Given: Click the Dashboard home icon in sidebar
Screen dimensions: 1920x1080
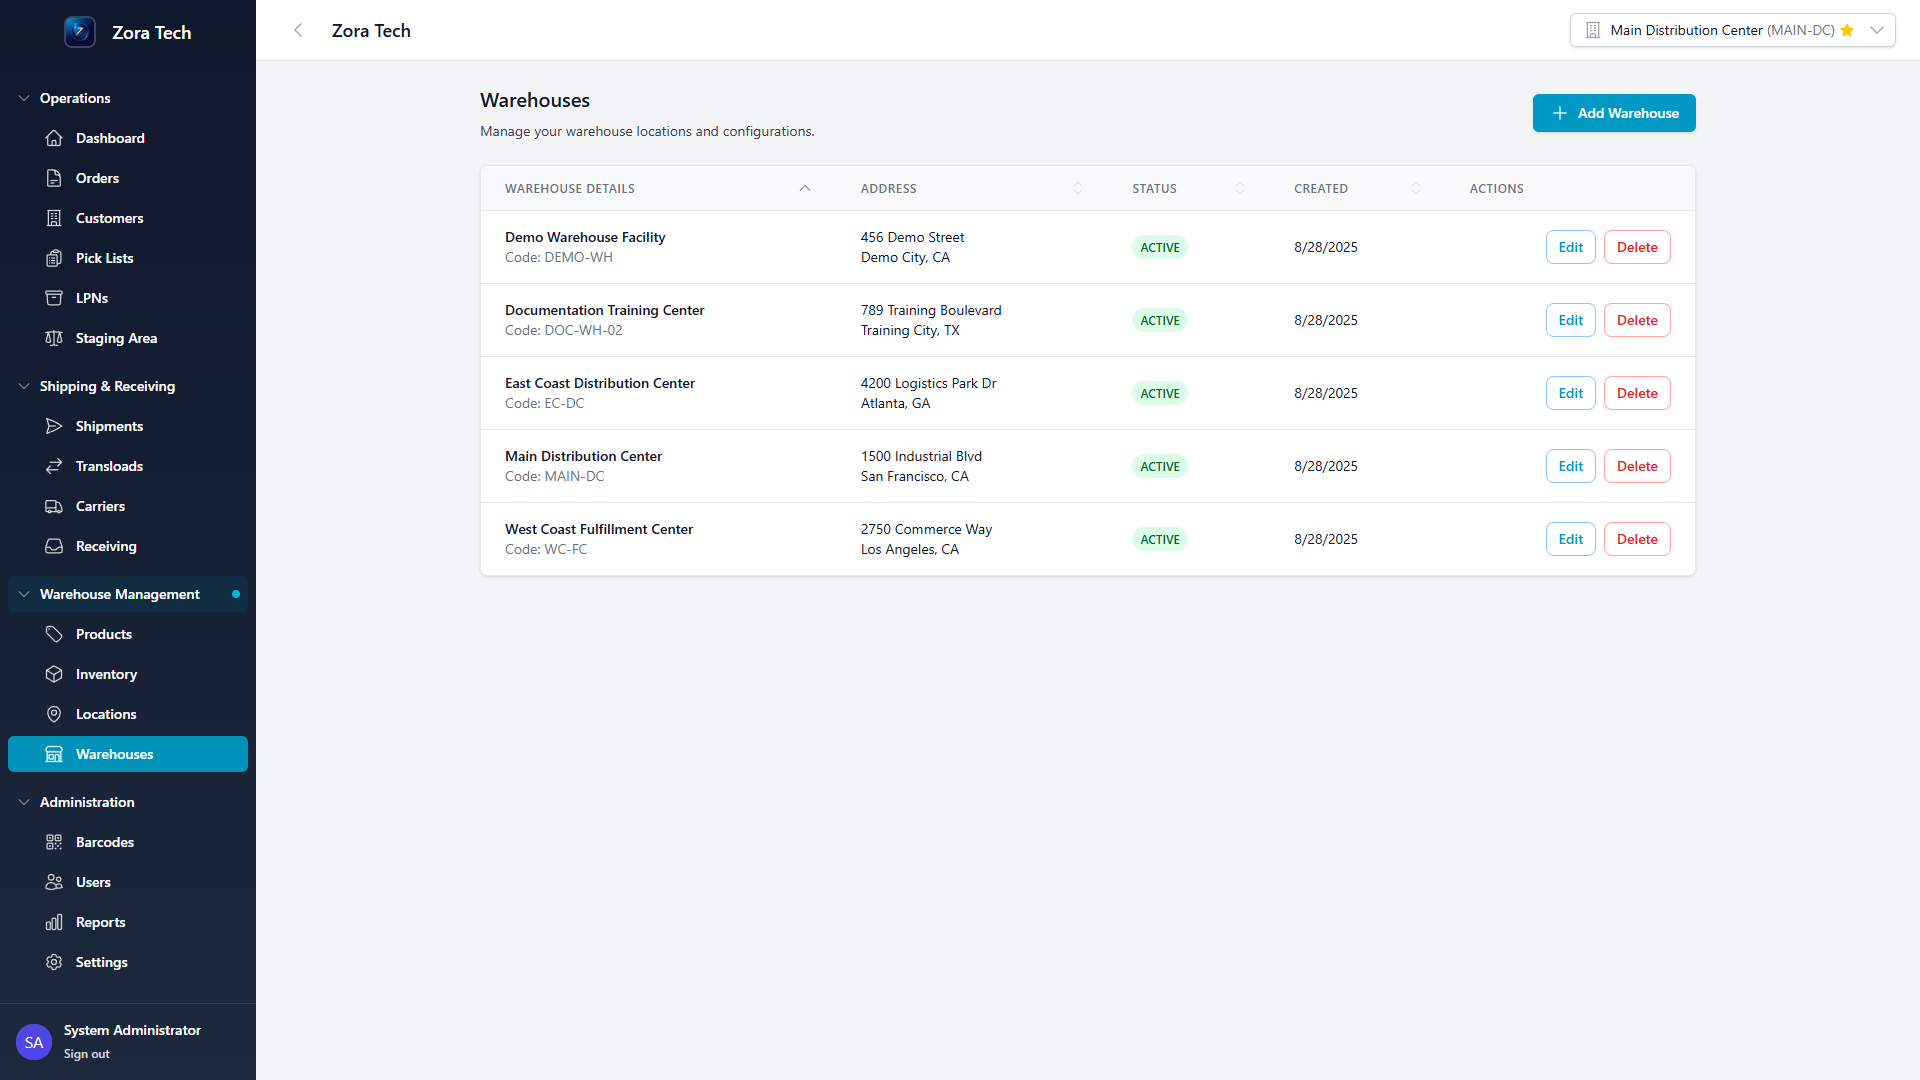Looking at the screenshot, I should (54, 138).
